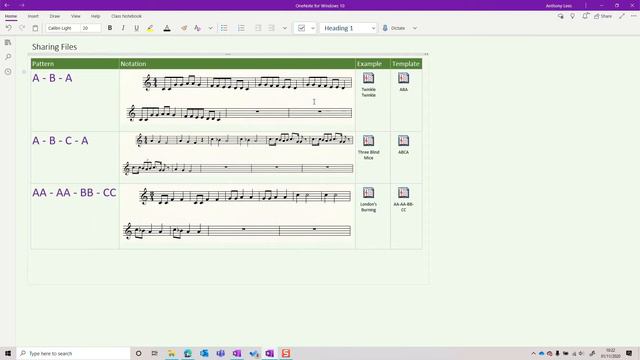
Task: Open File Explorer from the taskbar
Action: click(171, 353)
